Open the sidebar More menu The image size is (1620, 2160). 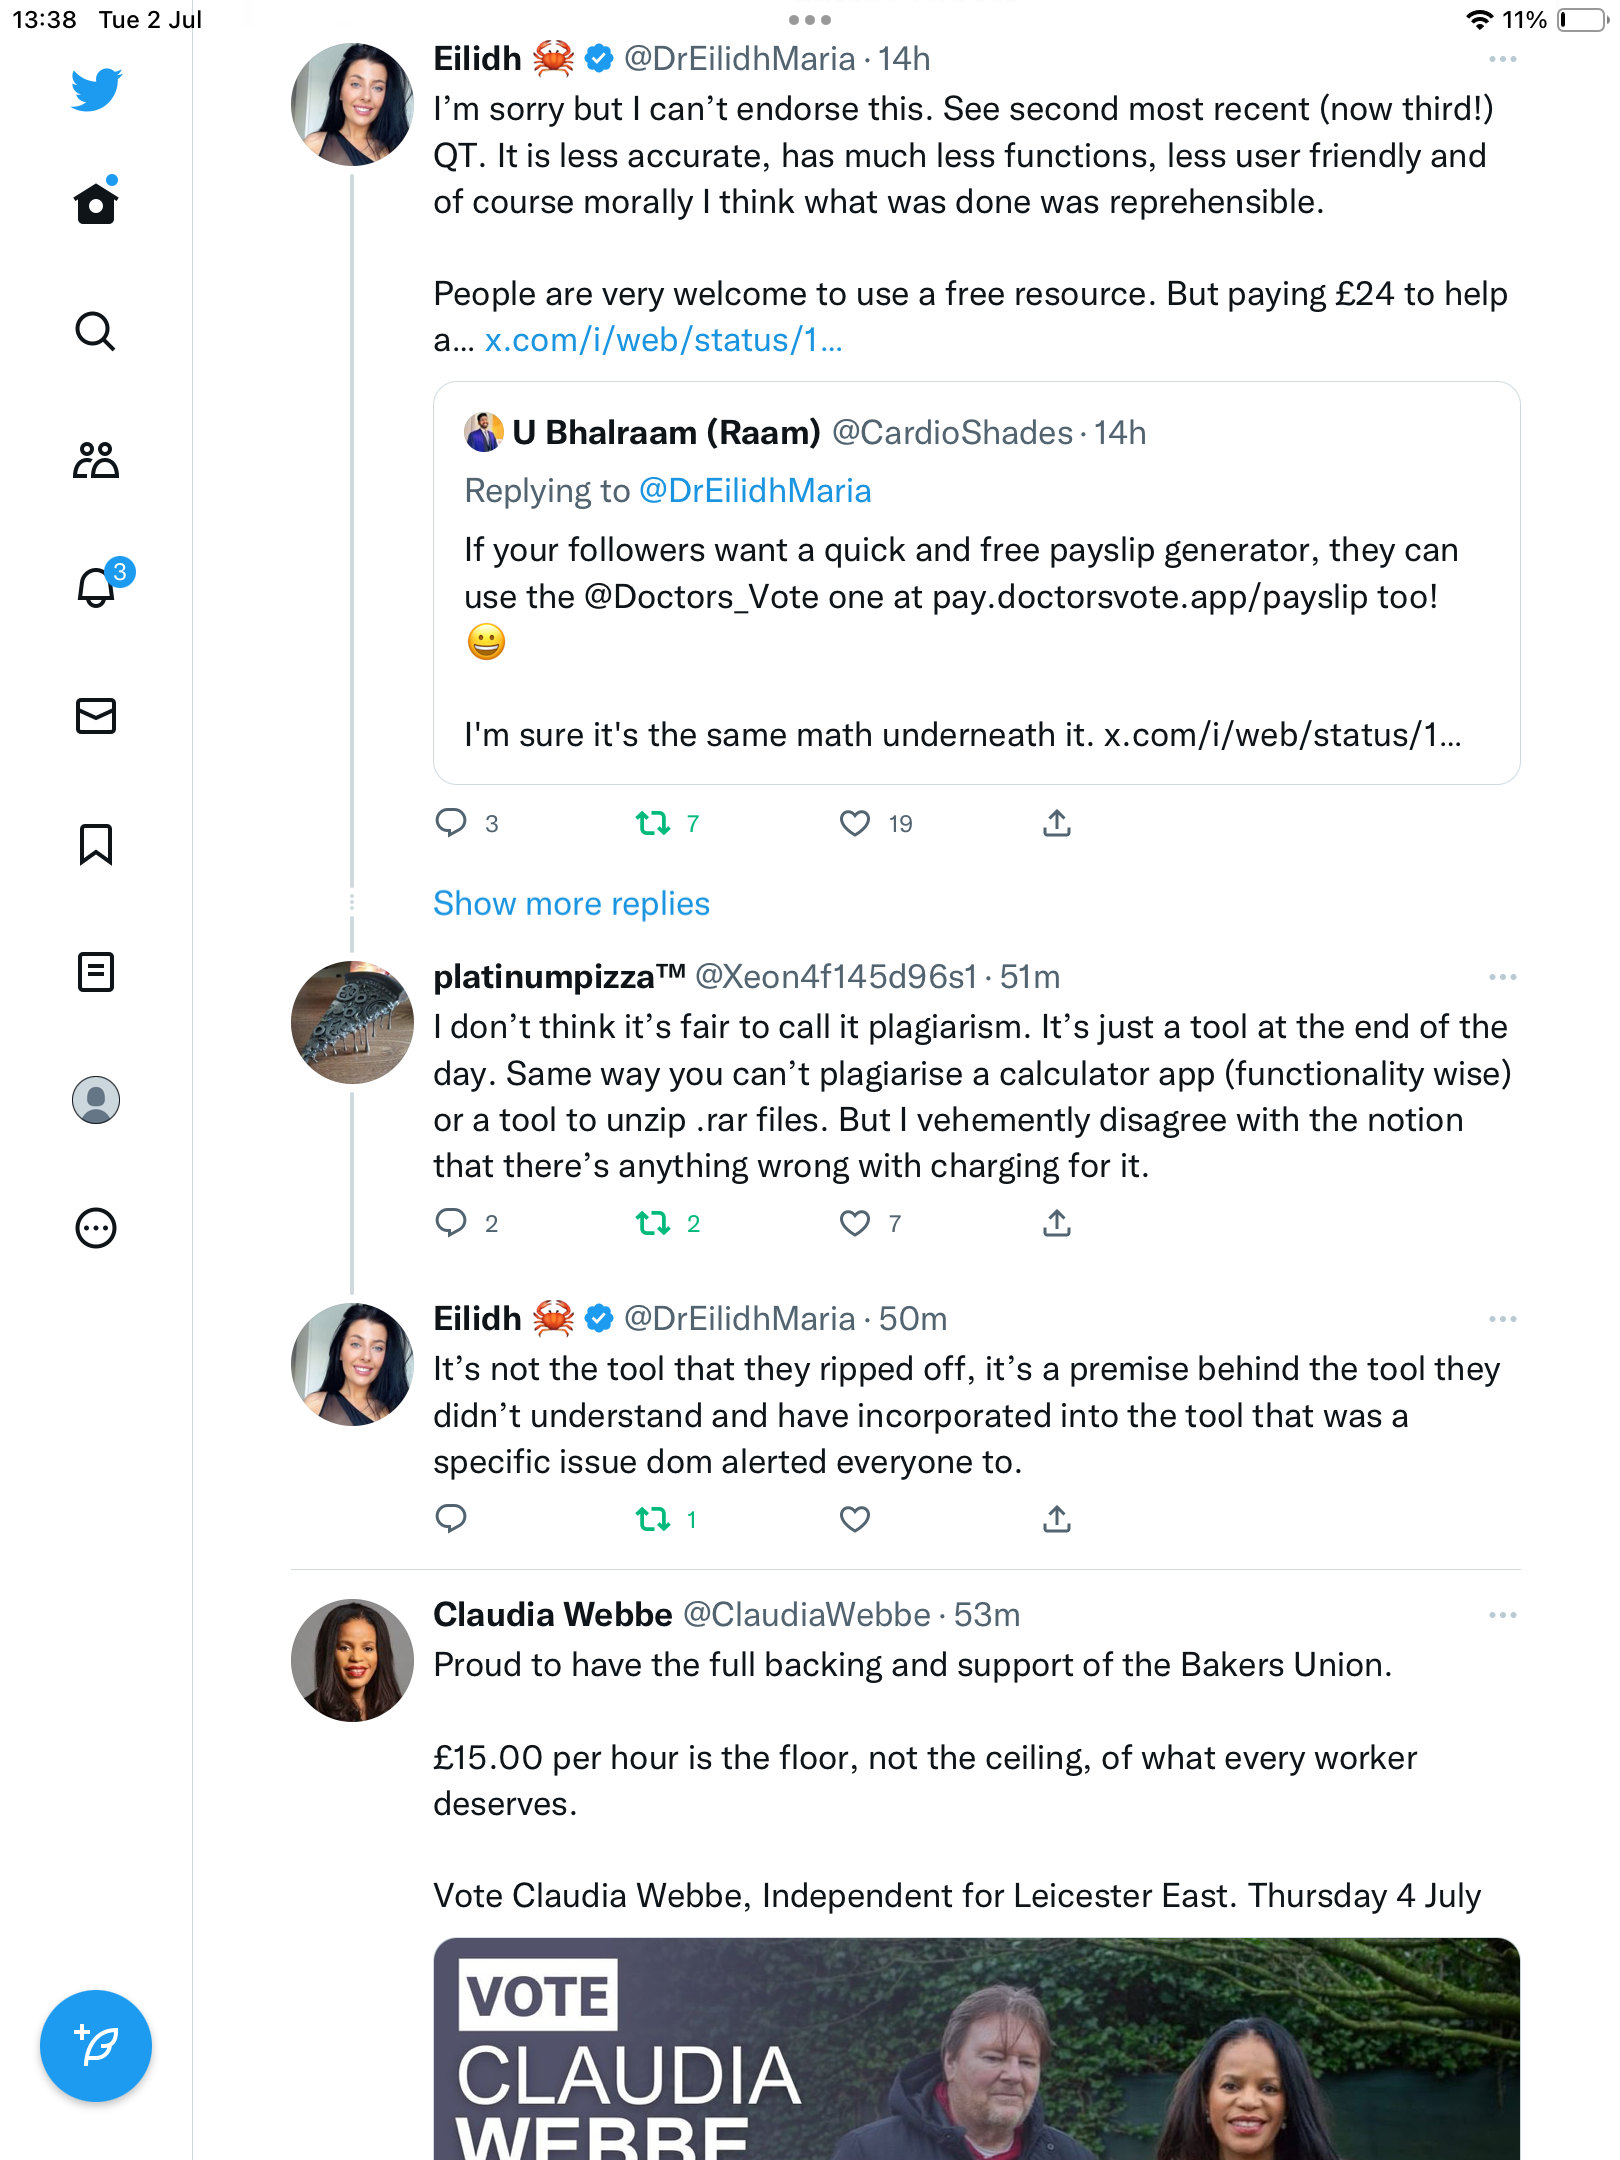[96, 1228]
